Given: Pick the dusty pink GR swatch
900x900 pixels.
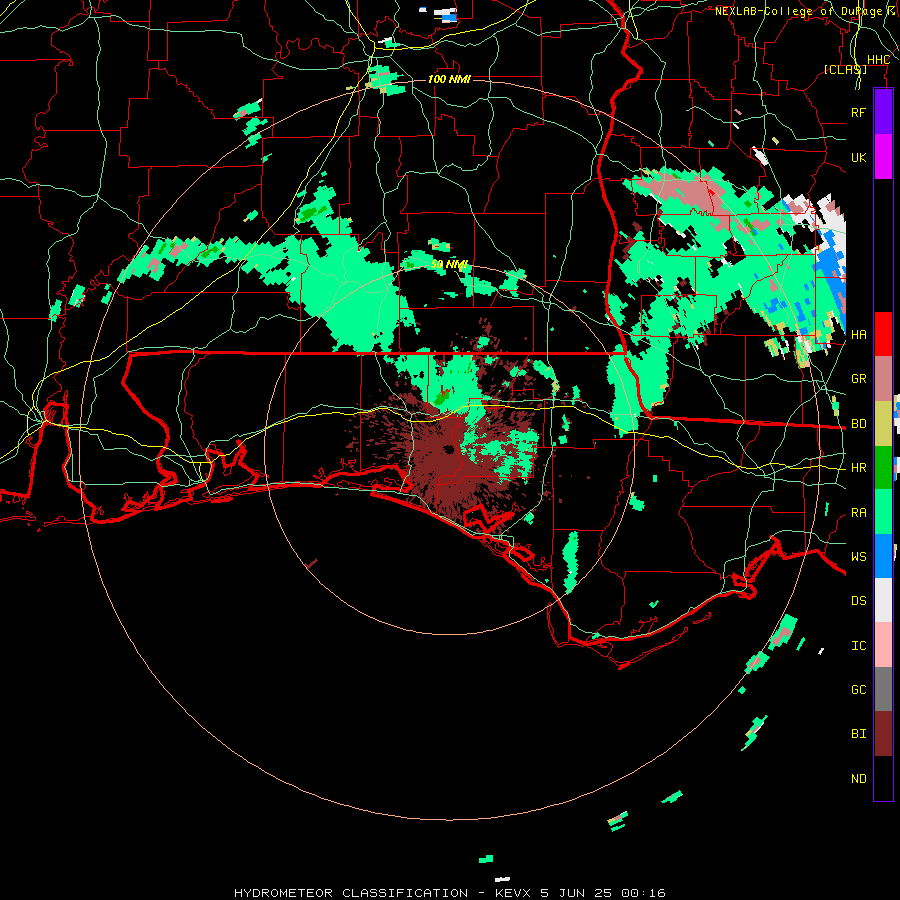Looking at the screenshot, I should 883,379.
